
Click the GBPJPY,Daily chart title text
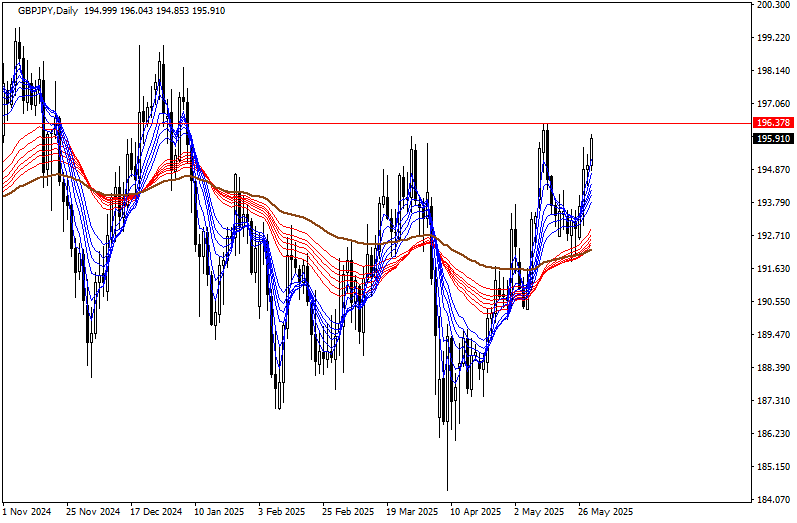pos(48,11)
